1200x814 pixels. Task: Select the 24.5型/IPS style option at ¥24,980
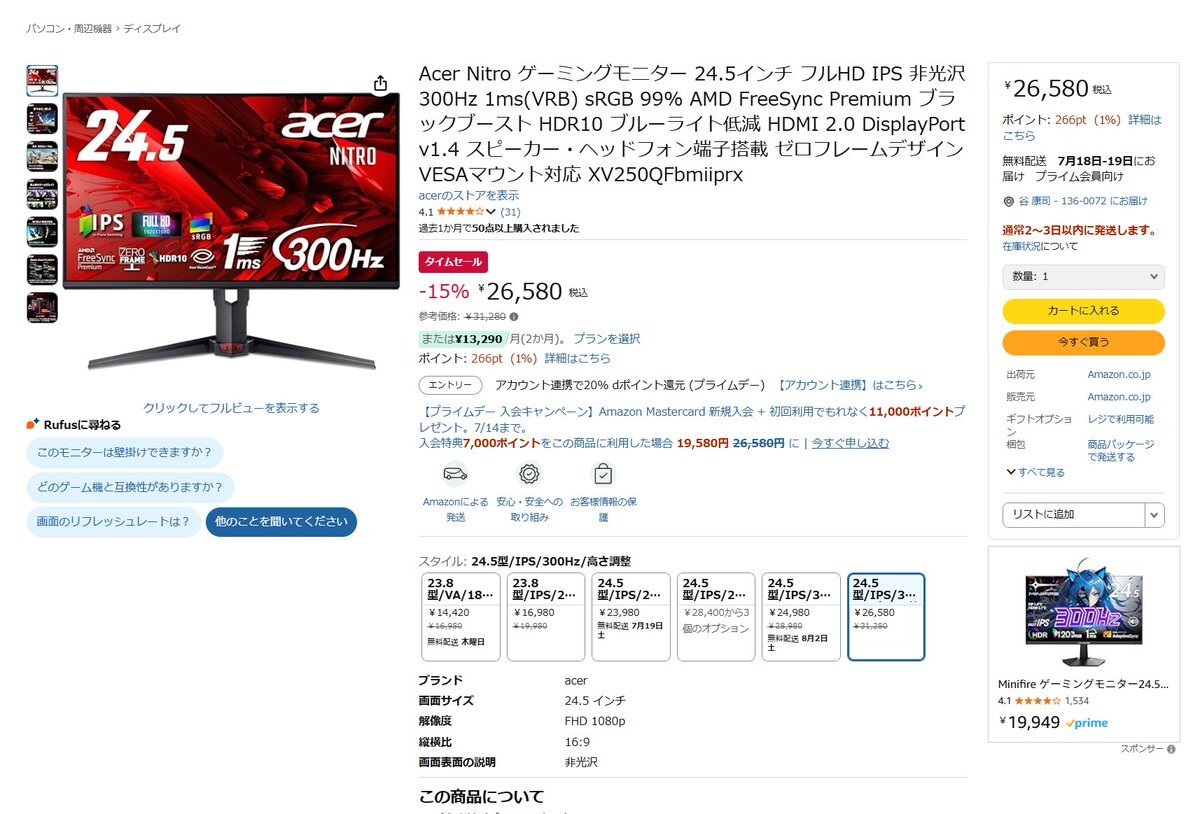coord(801,617)
